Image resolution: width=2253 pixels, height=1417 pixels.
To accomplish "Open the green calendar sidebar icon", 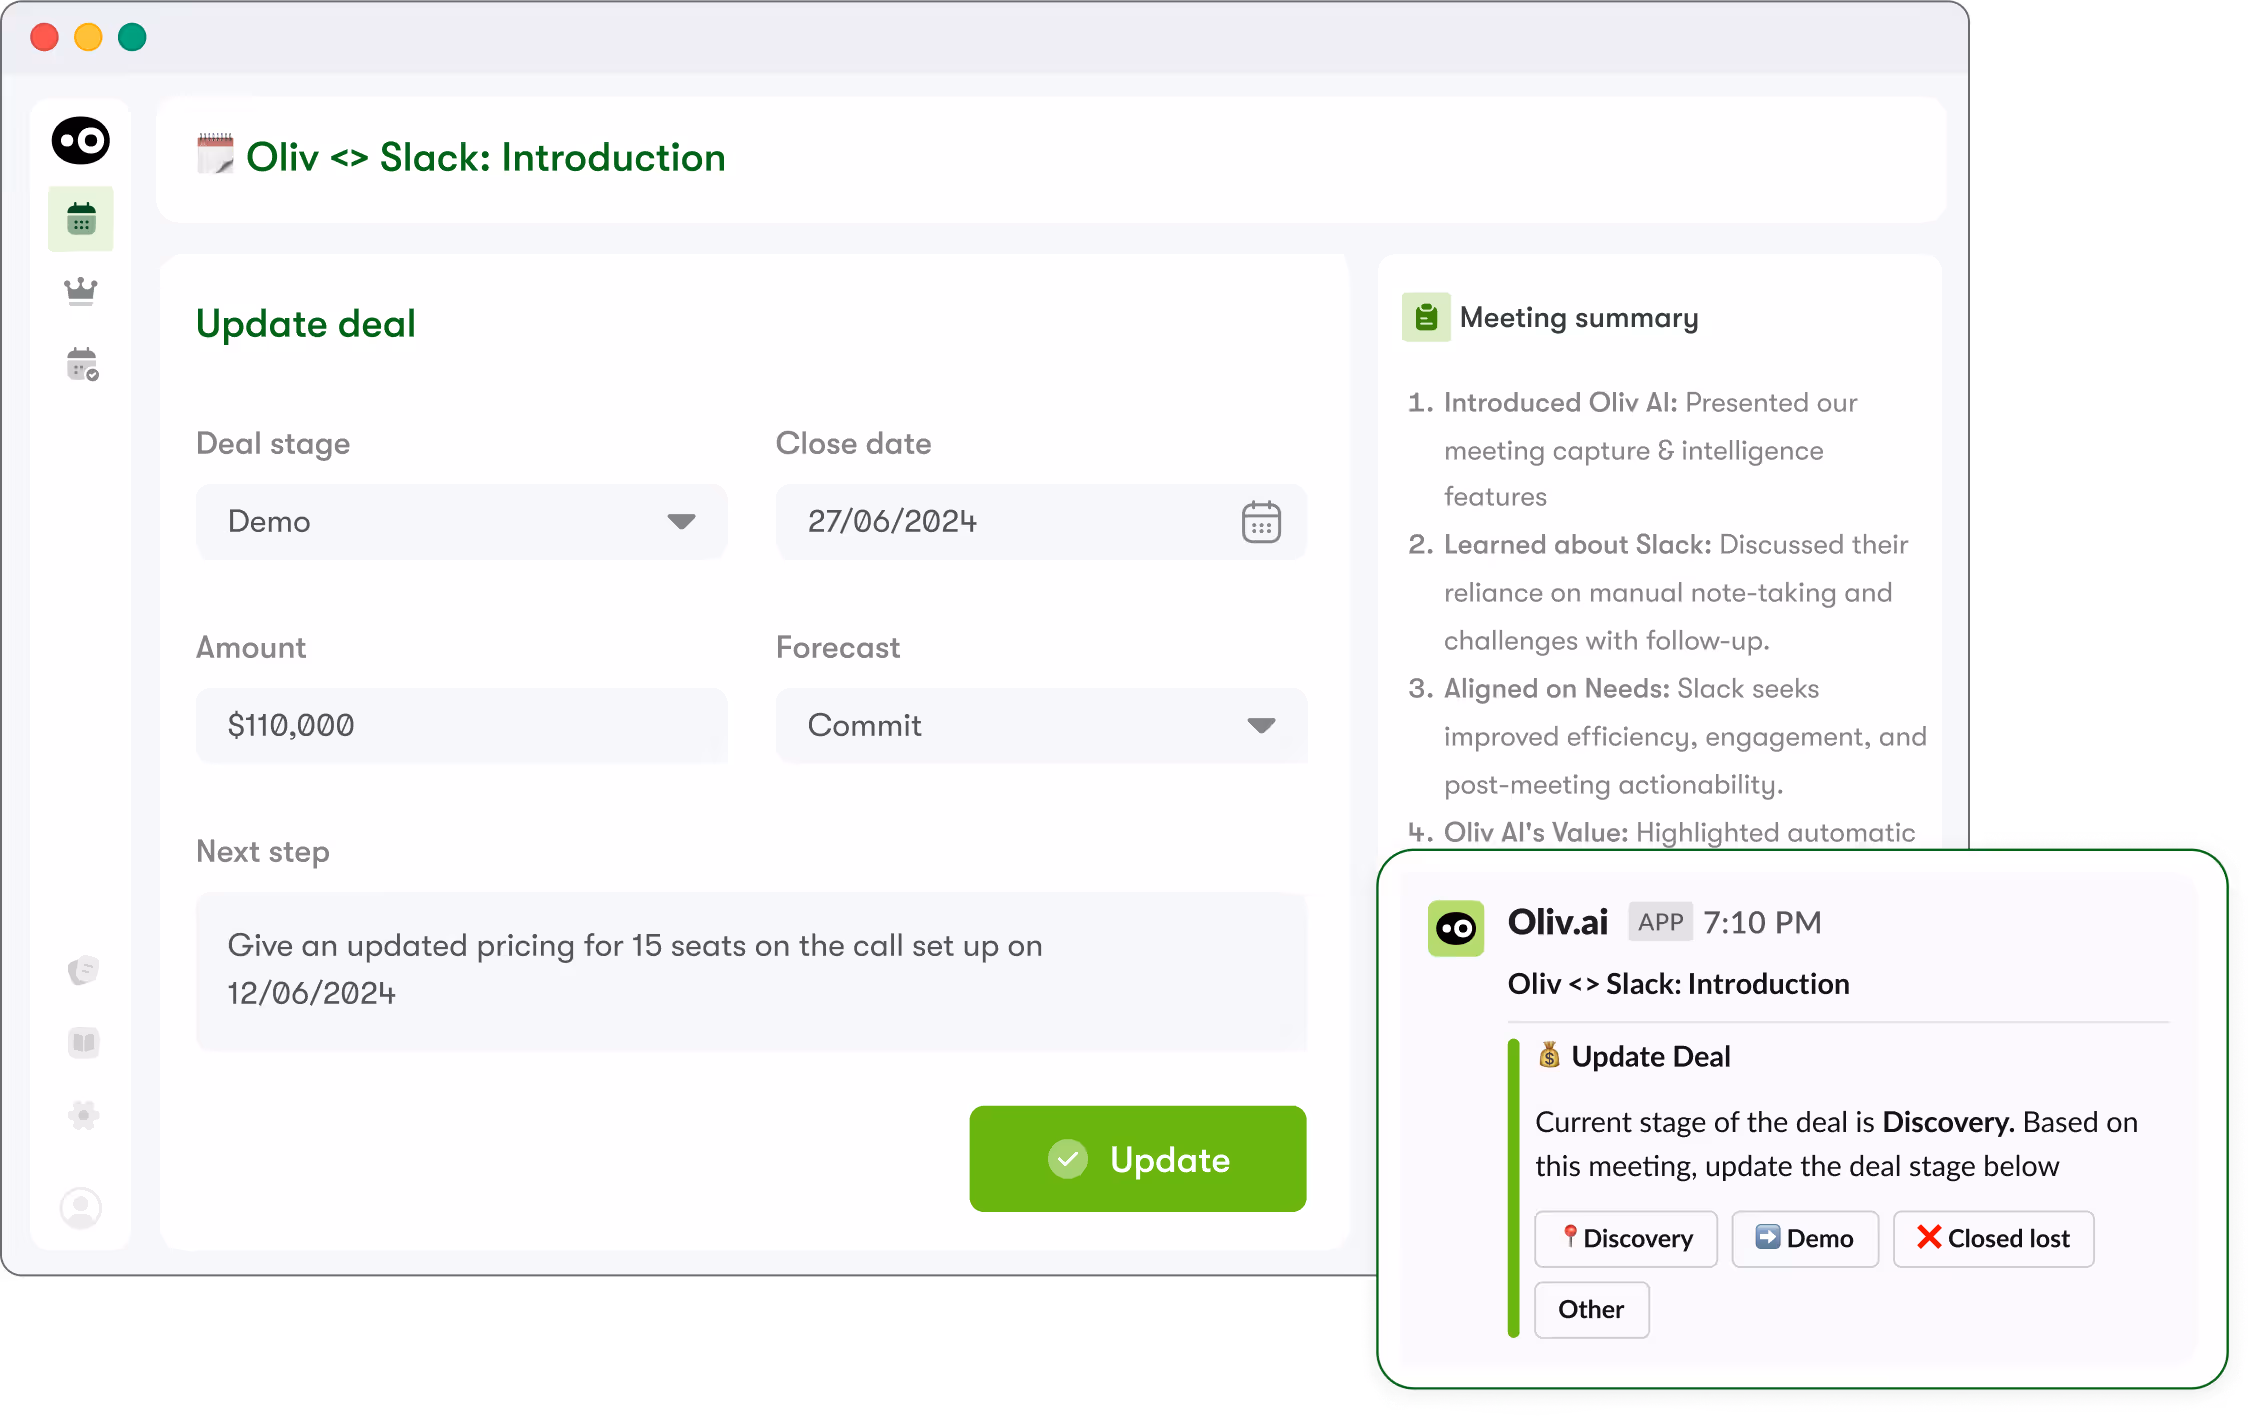I will (x=81, y=219).
